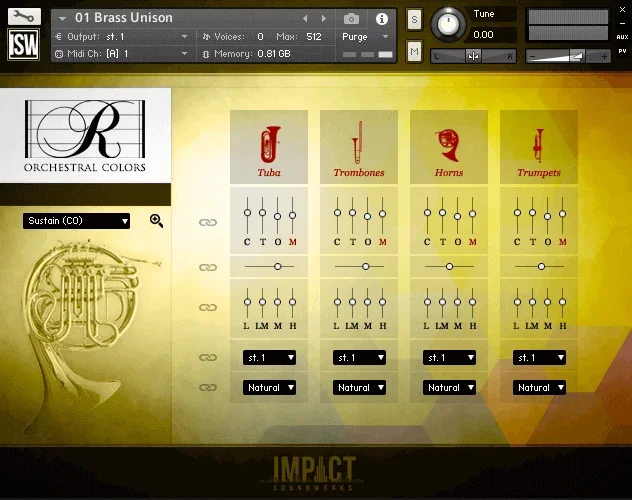Toggle link icon for output st. 1 row
The width and height of the screenshot is (632, 500).
[208, 357]
